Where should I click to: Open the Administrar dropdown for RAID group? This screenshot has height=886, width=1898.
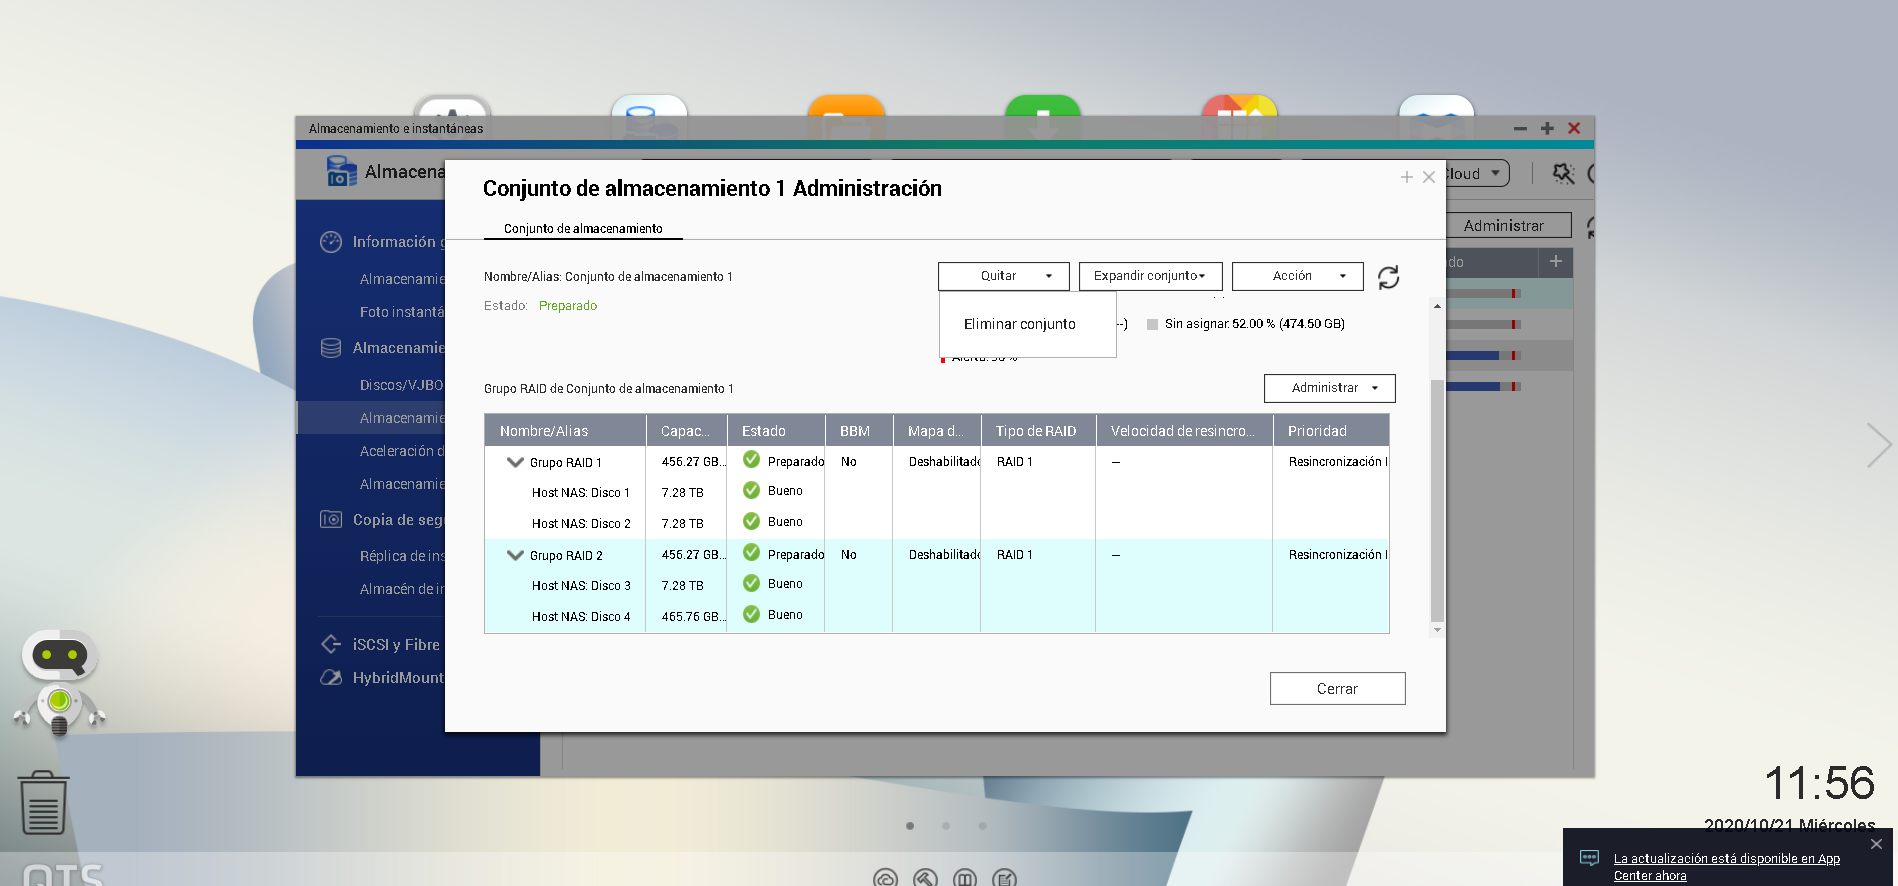(x=1329, y=388)
